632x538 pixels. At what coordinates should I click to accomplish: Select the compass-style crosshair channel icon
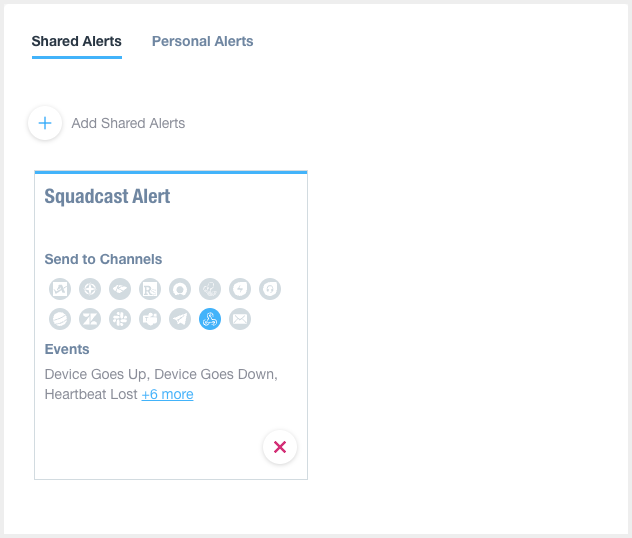coord(90,289)
